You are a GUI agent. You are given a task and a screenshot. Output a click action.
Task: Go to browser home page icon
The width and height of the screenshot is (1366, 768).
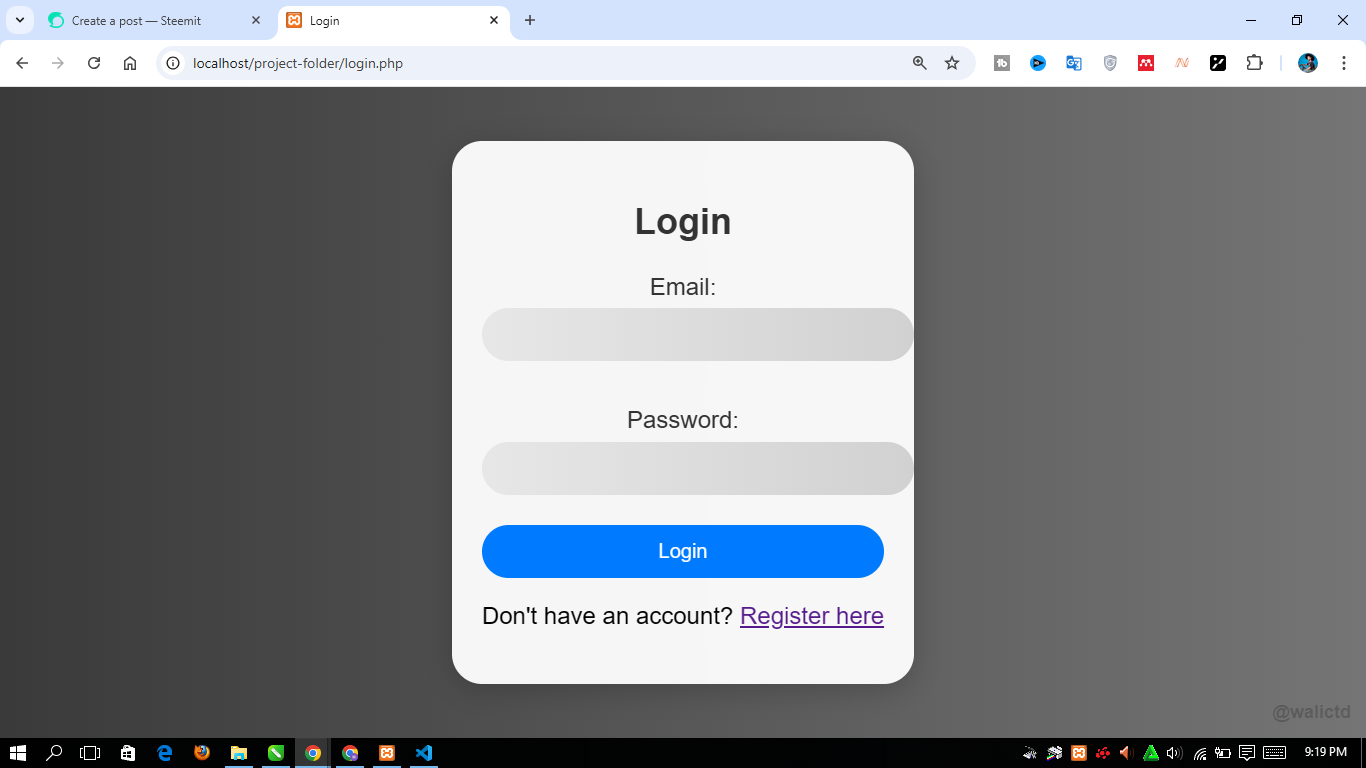[130, 63]
